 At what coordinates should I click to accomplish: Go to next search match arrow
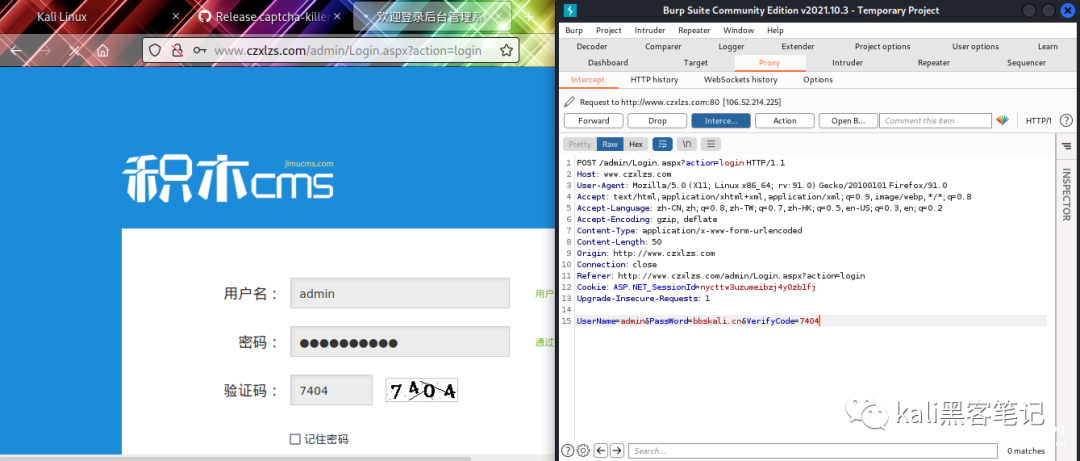click(x=617, y=451)
